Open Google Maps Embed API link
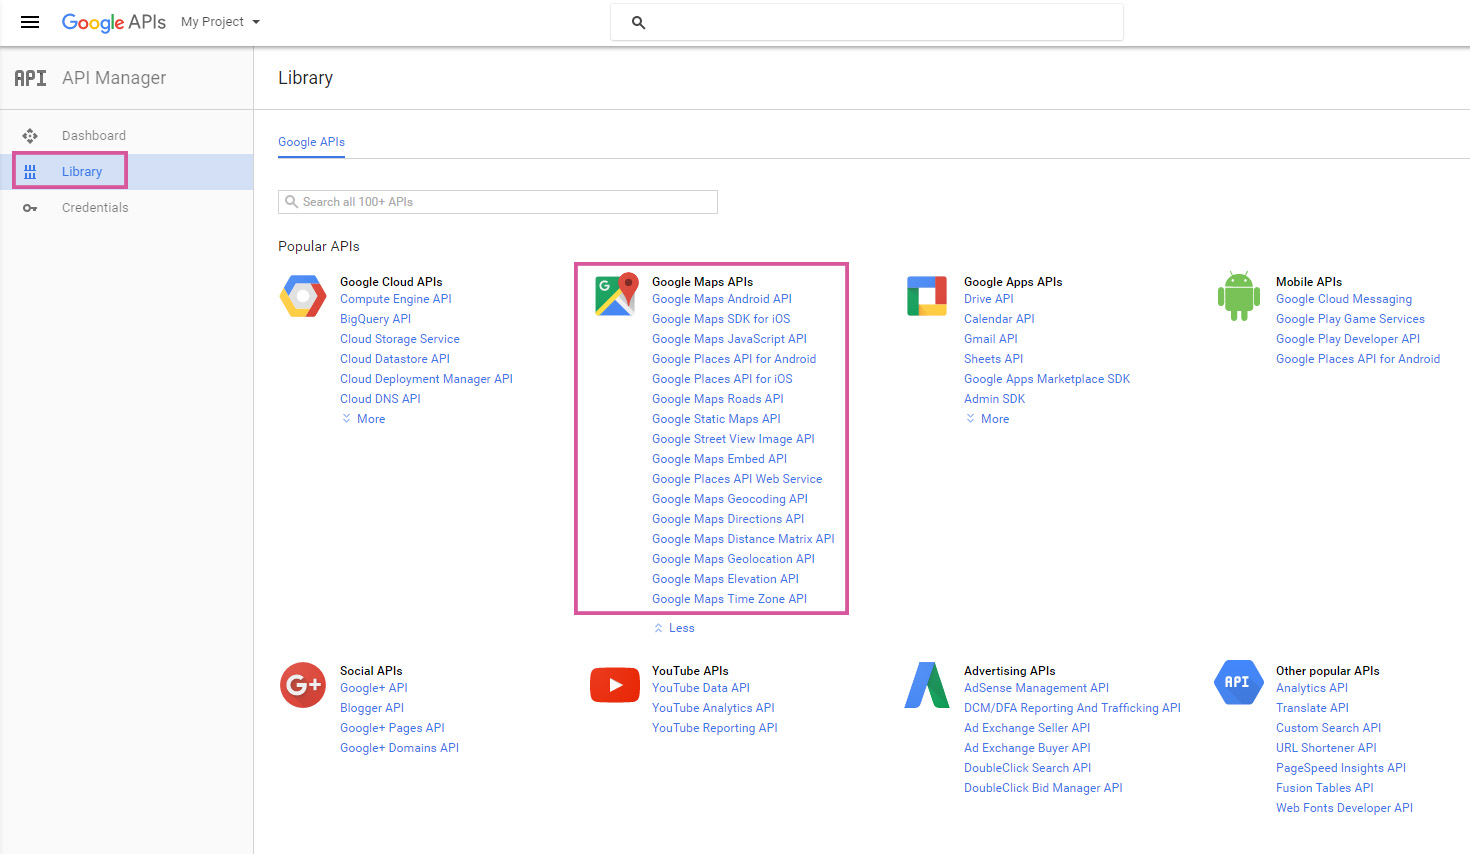 (x=719, y=459)
